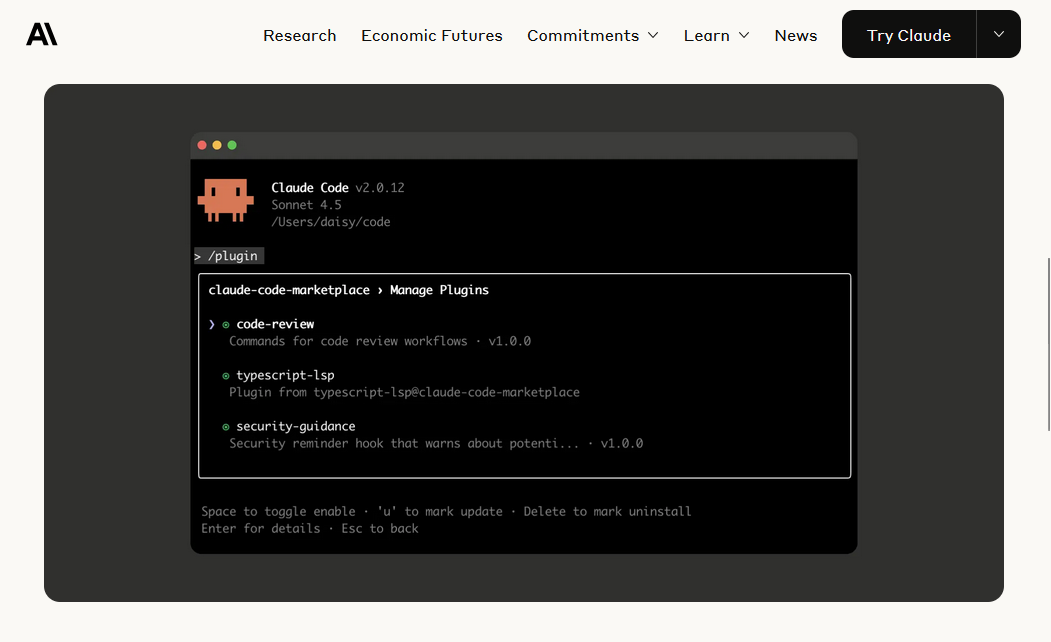1051x642 pixels.
Task: Open the arrow dropdown beside Try Claude
Action: point(999,34)
